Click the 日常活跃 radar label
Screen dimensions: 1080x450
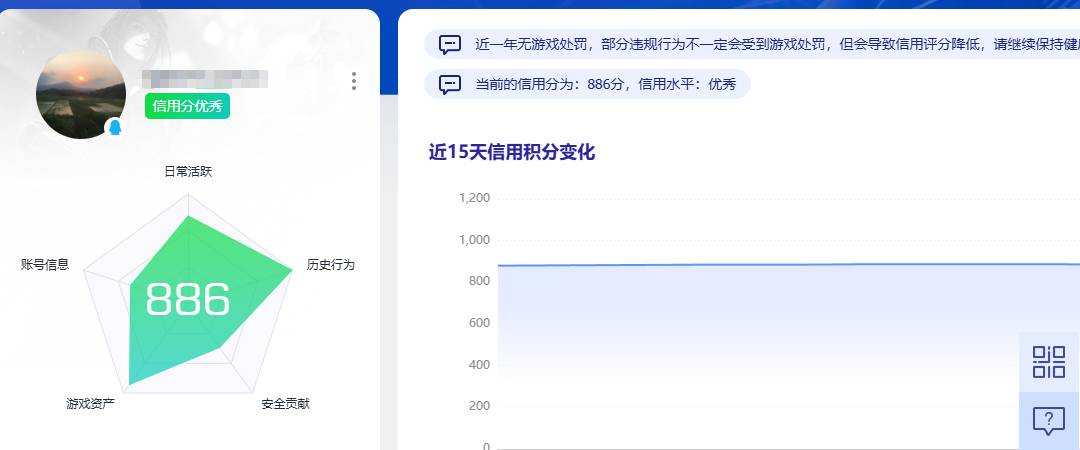point(188,172)
